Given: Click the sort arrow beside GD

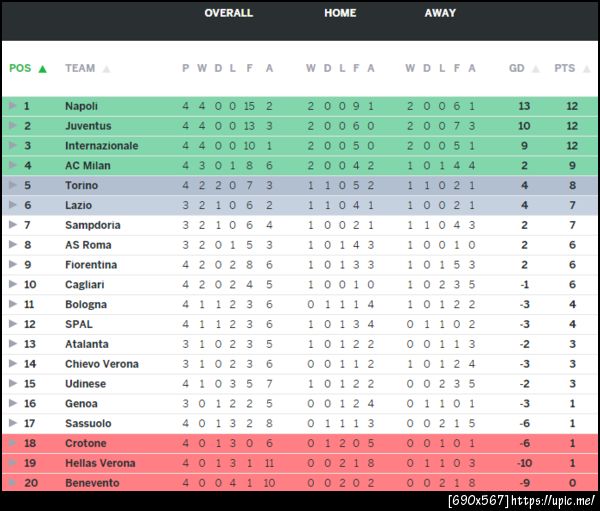Looking at the screenshot, I should [536, 69].
